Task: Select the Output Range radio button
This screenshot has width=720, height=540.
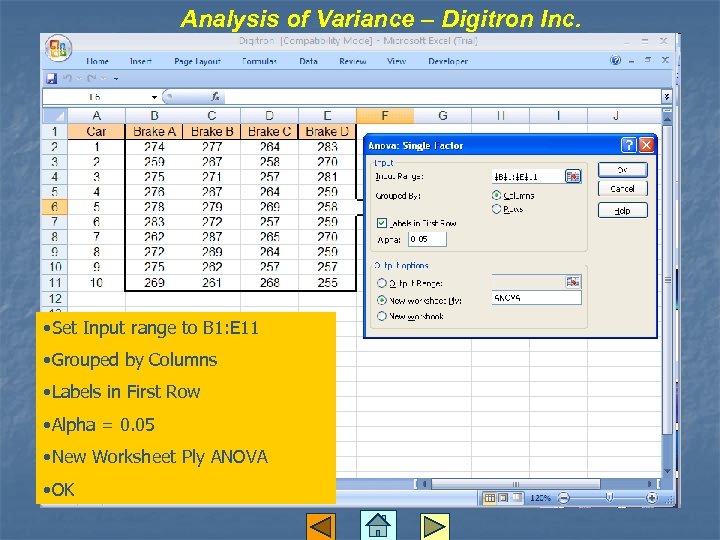Action: (x=382, y=283)
